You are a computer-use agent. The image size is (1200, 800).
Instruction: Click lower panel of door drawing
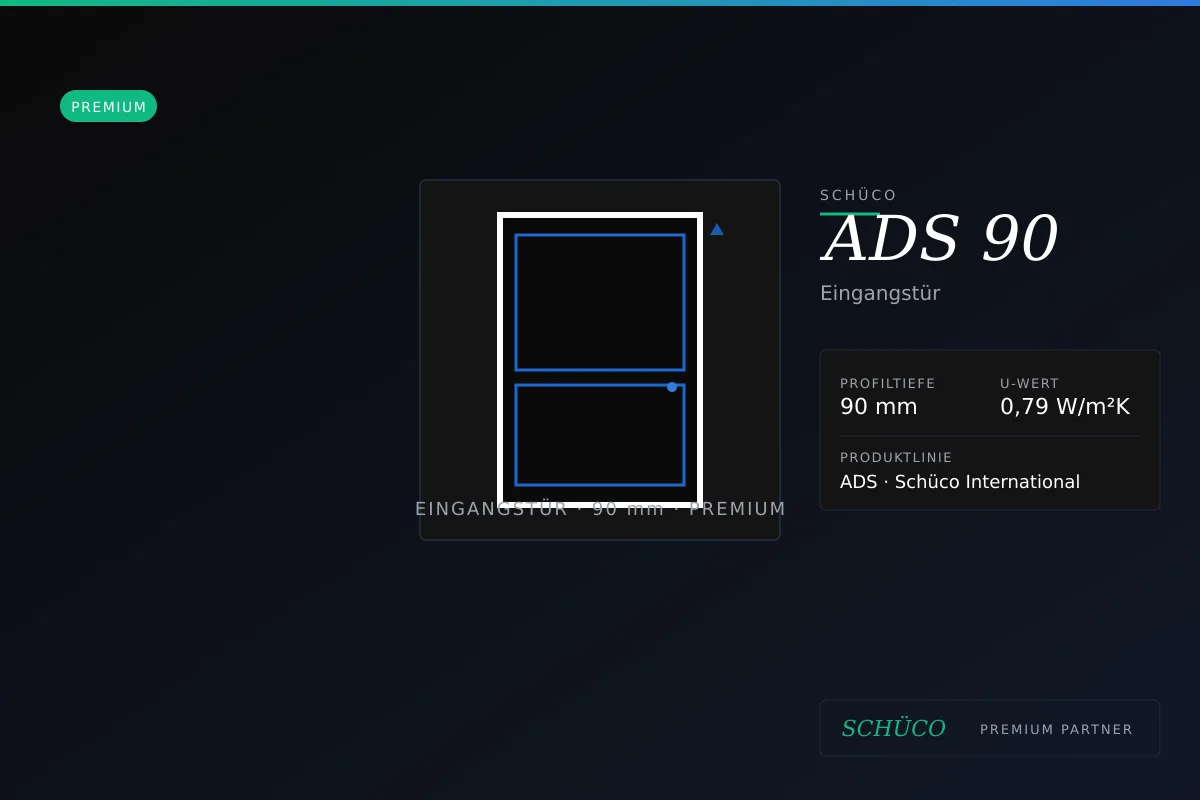[600, 435]
